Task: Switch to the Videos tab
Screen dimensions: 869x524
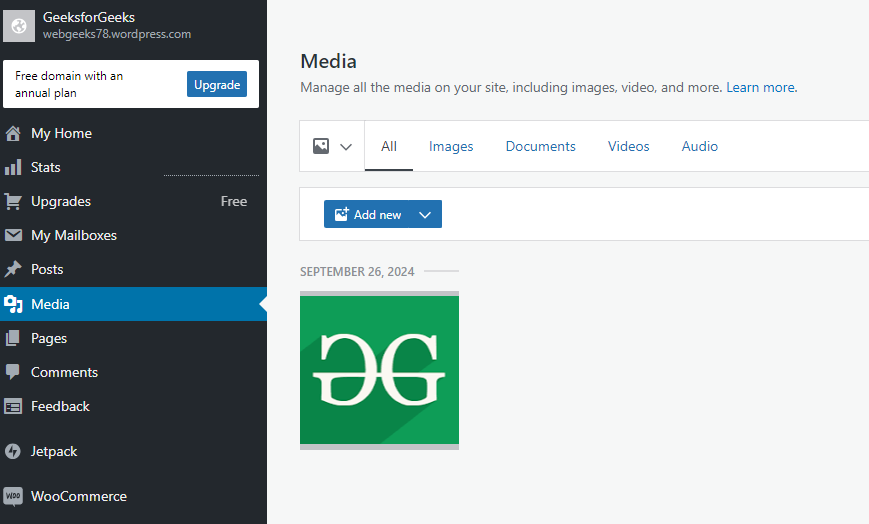Action: (x=628, y=146)
